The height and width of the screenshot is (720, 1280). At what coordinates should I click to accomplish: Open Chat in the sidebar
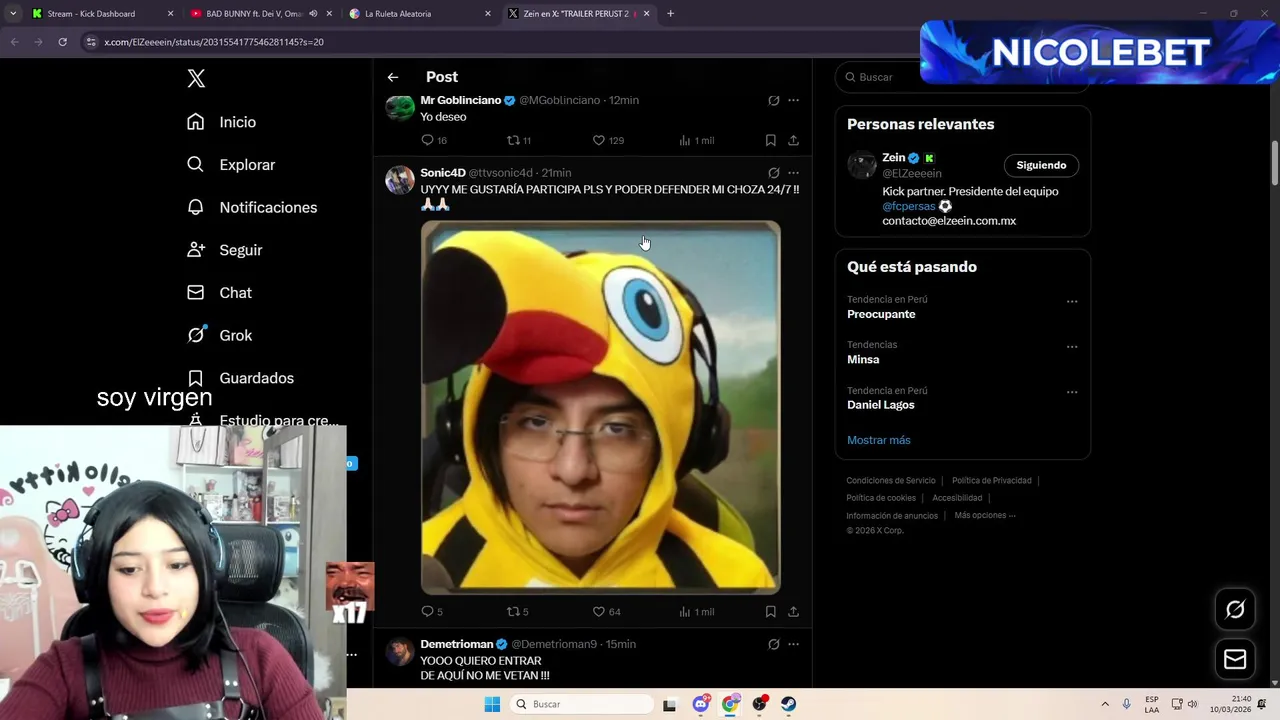pyautogui.click(x=220, y=293)
